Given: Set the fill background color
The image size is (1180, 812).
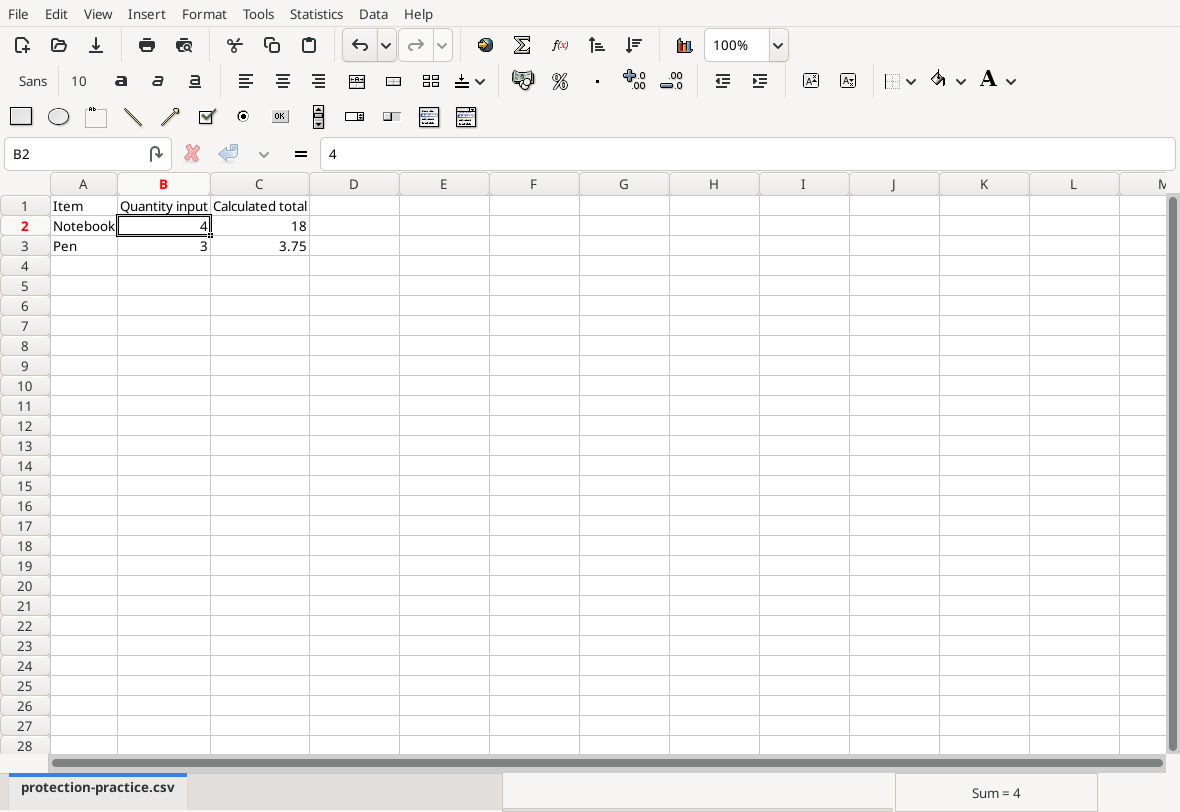Looking at the screenshot, I should coord(938,79).
